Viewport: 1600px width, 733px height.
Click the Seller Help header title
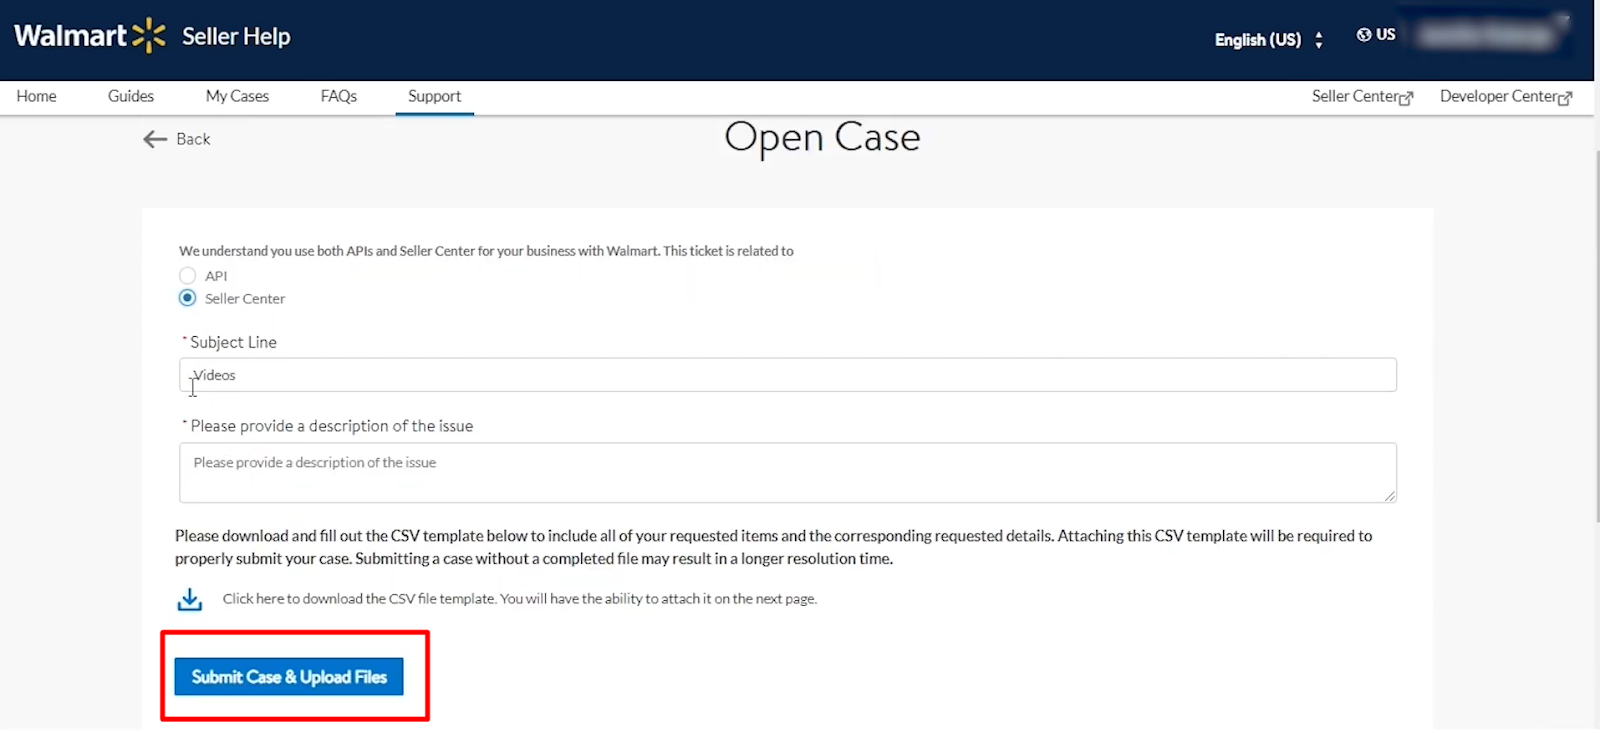pyautogui.click(x=236, y=36)
